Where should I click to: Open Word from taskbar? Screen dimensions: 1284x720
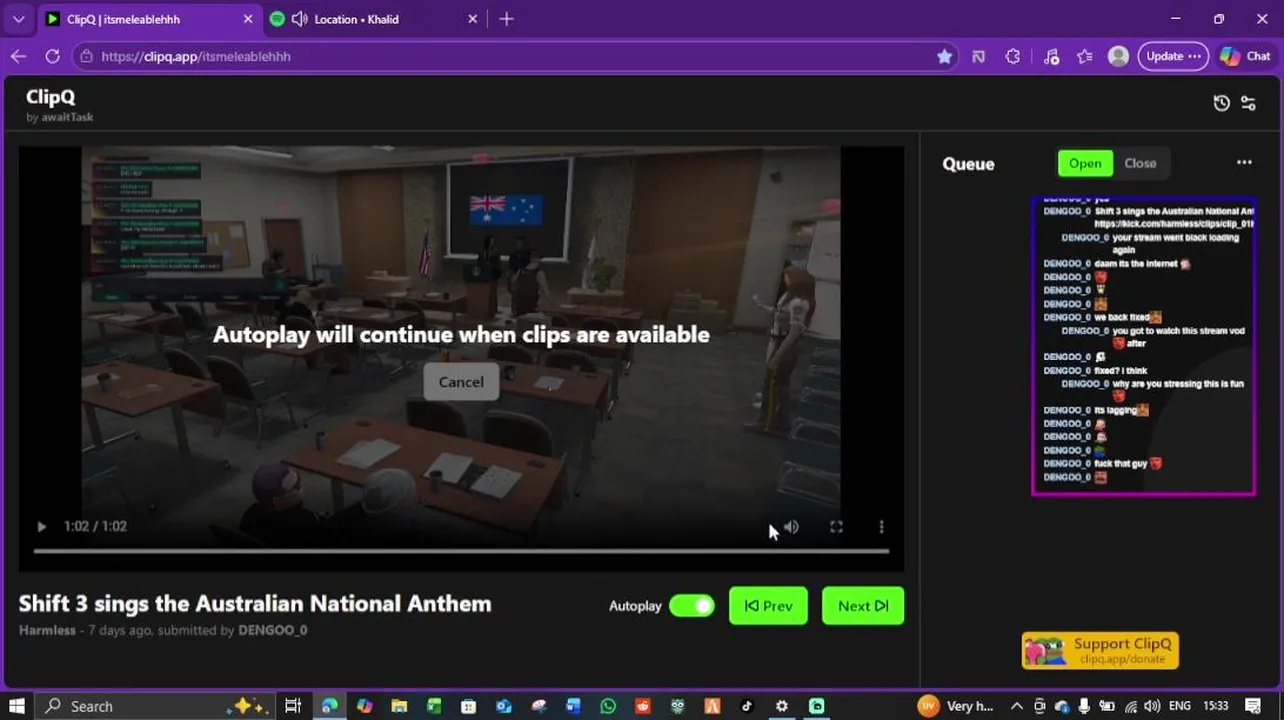573,706
